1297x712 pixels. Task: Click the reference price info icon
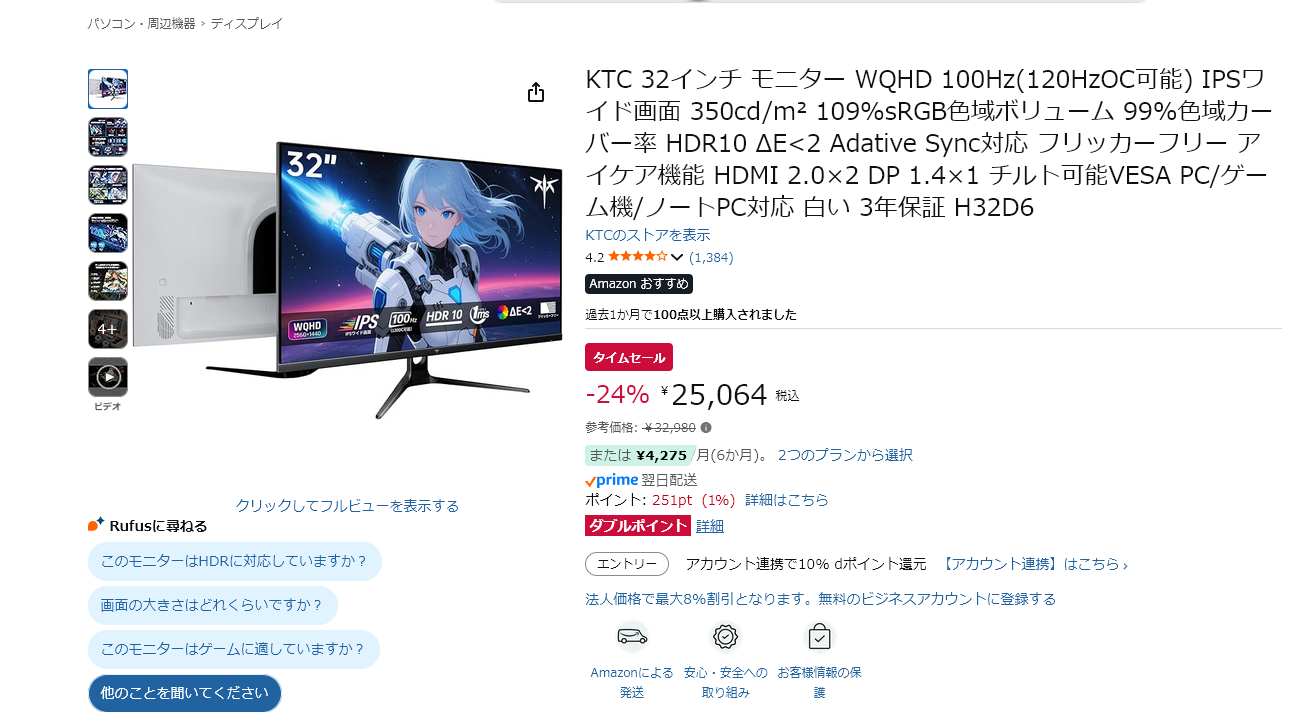pos(706,428)
